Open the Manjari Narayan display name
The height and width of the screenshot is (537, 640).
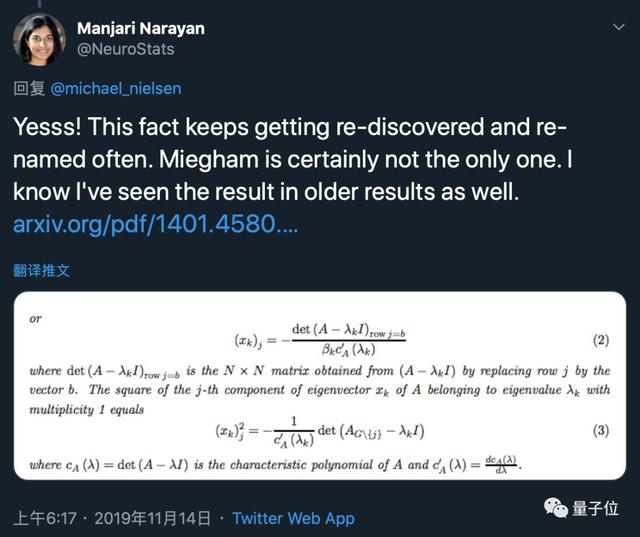(x=140, y=28)
